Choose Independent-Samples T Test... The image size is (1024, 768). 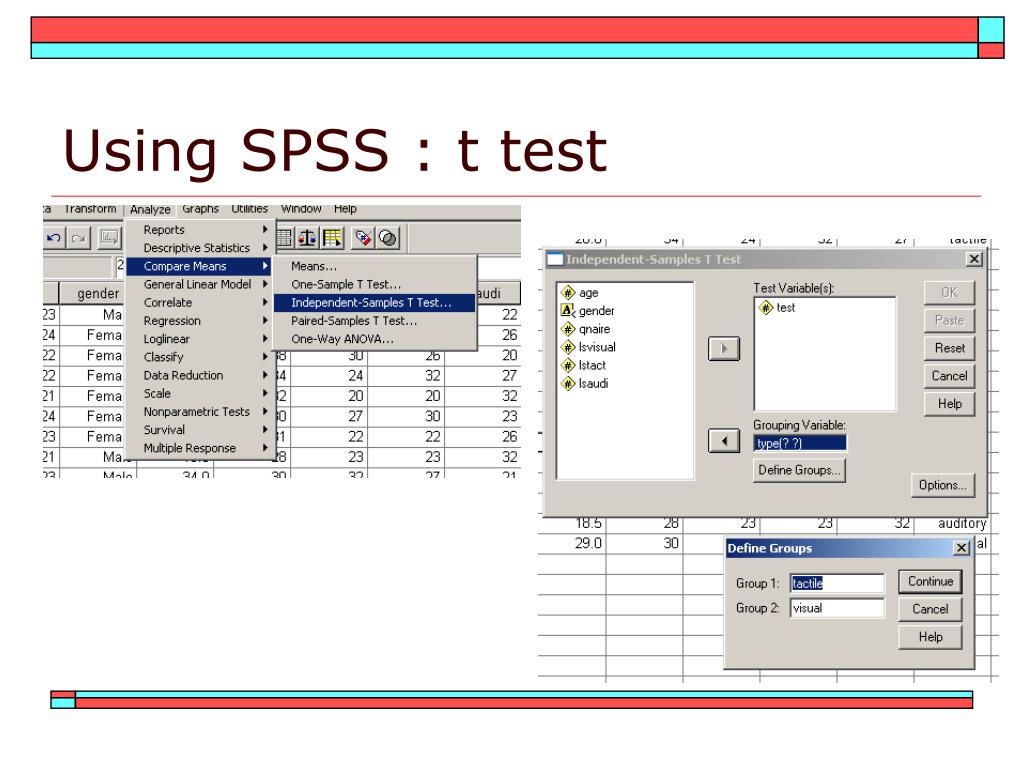(374, 303)
